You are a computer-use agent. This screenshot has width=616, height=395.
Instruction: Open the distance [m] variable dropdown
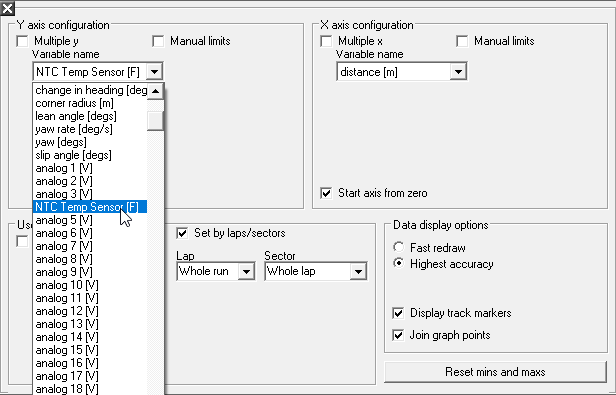pyautogui.click(x=458, y=72)
